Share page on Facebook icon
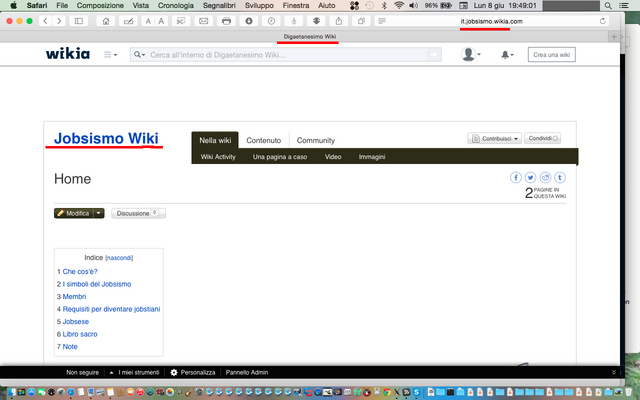This screenshot has height=400, width=640. click(x=516, y=178)
